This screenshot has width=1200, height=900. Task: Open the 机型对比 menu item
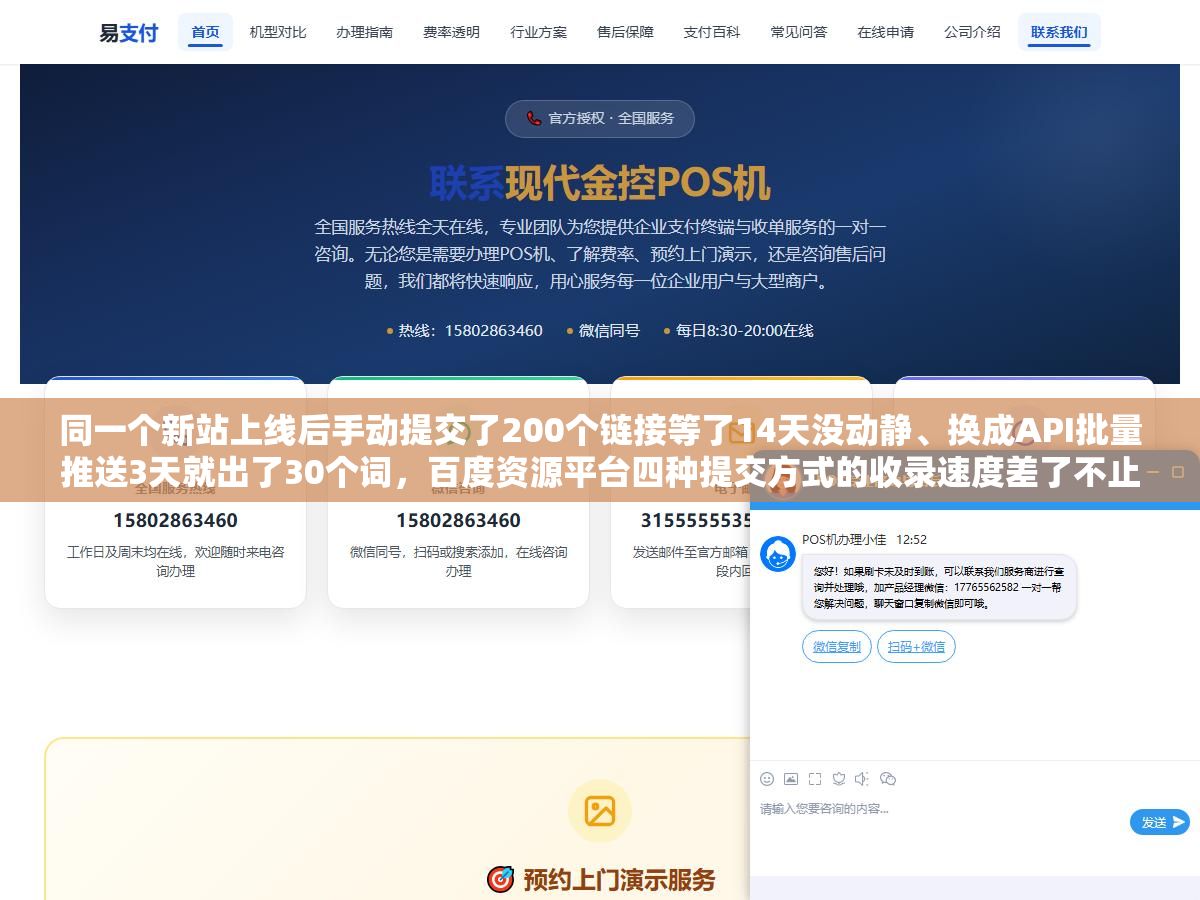coord(278,32)
